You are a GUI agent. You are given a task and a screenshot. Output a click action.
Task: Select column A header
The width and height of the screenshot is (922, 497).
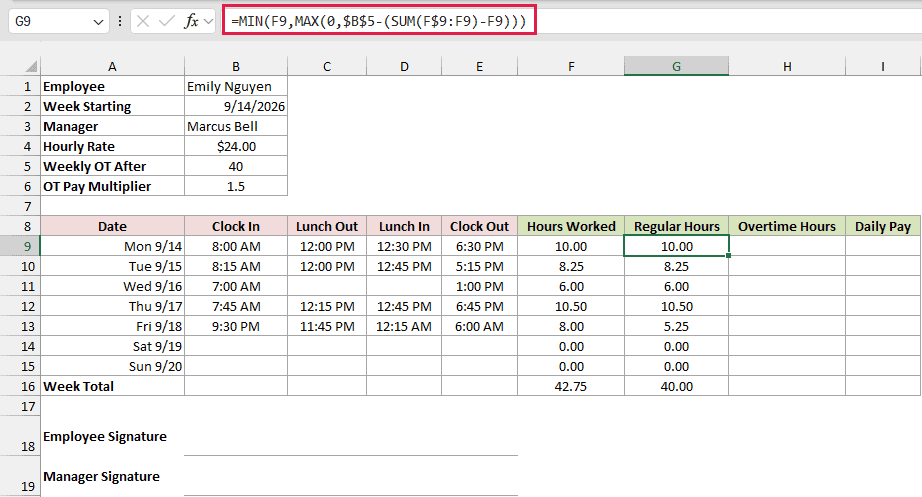click(112, 66)
